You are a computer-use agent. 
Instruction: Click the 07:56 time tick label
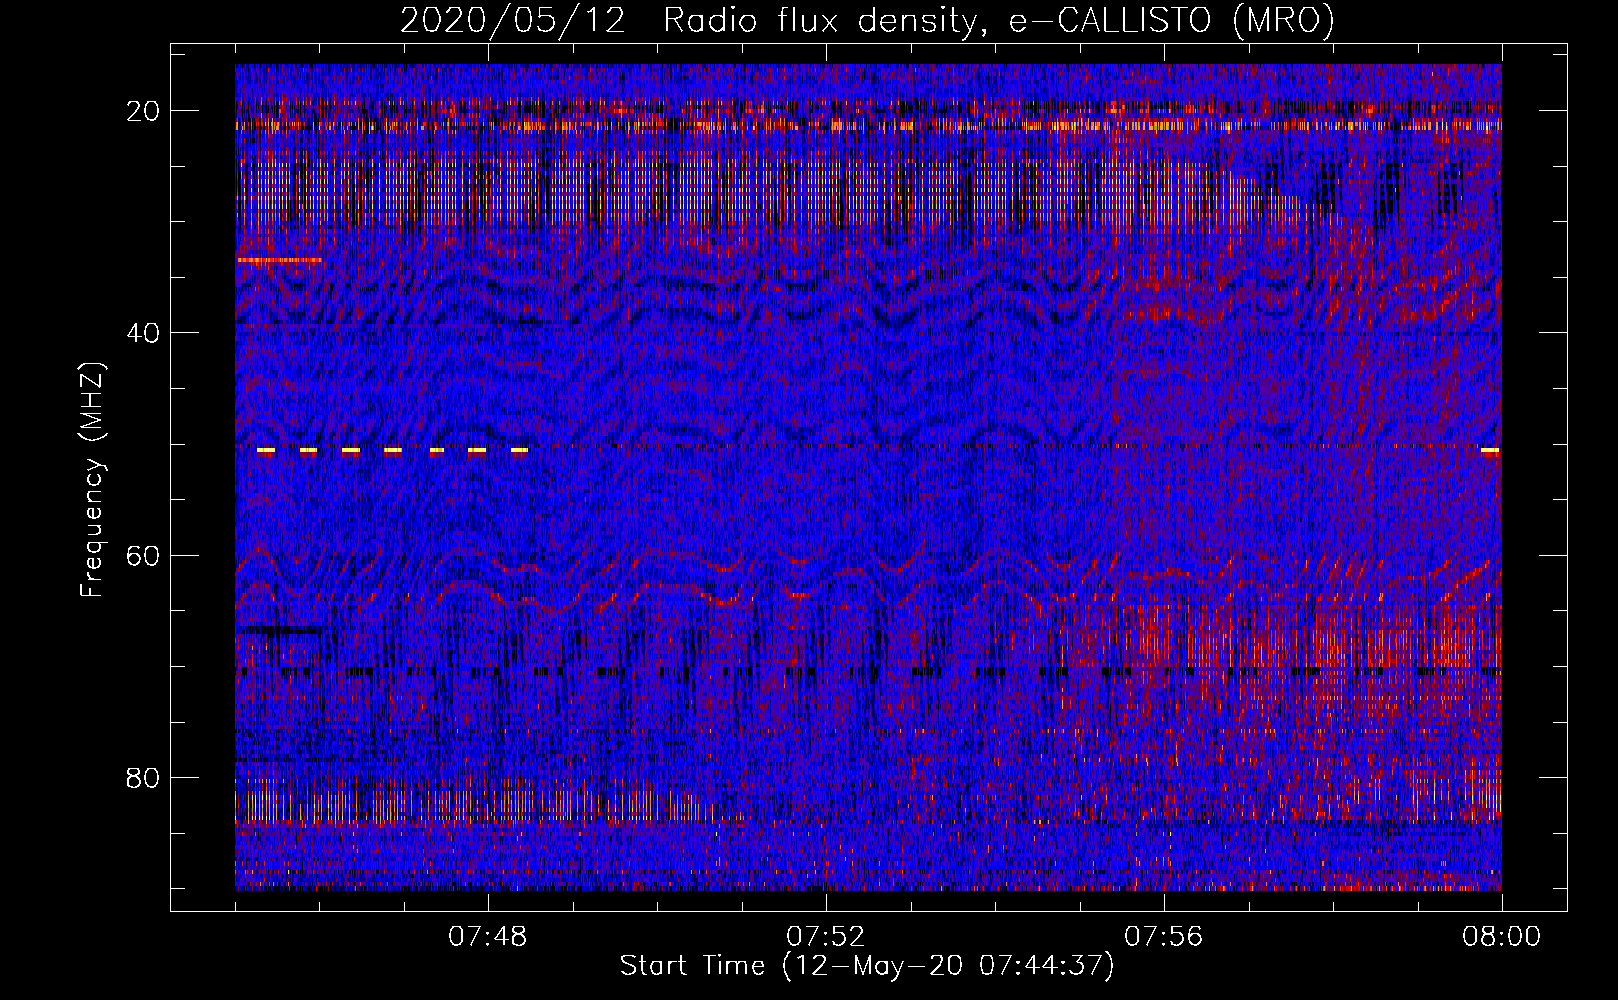(x=1164, y=937)
